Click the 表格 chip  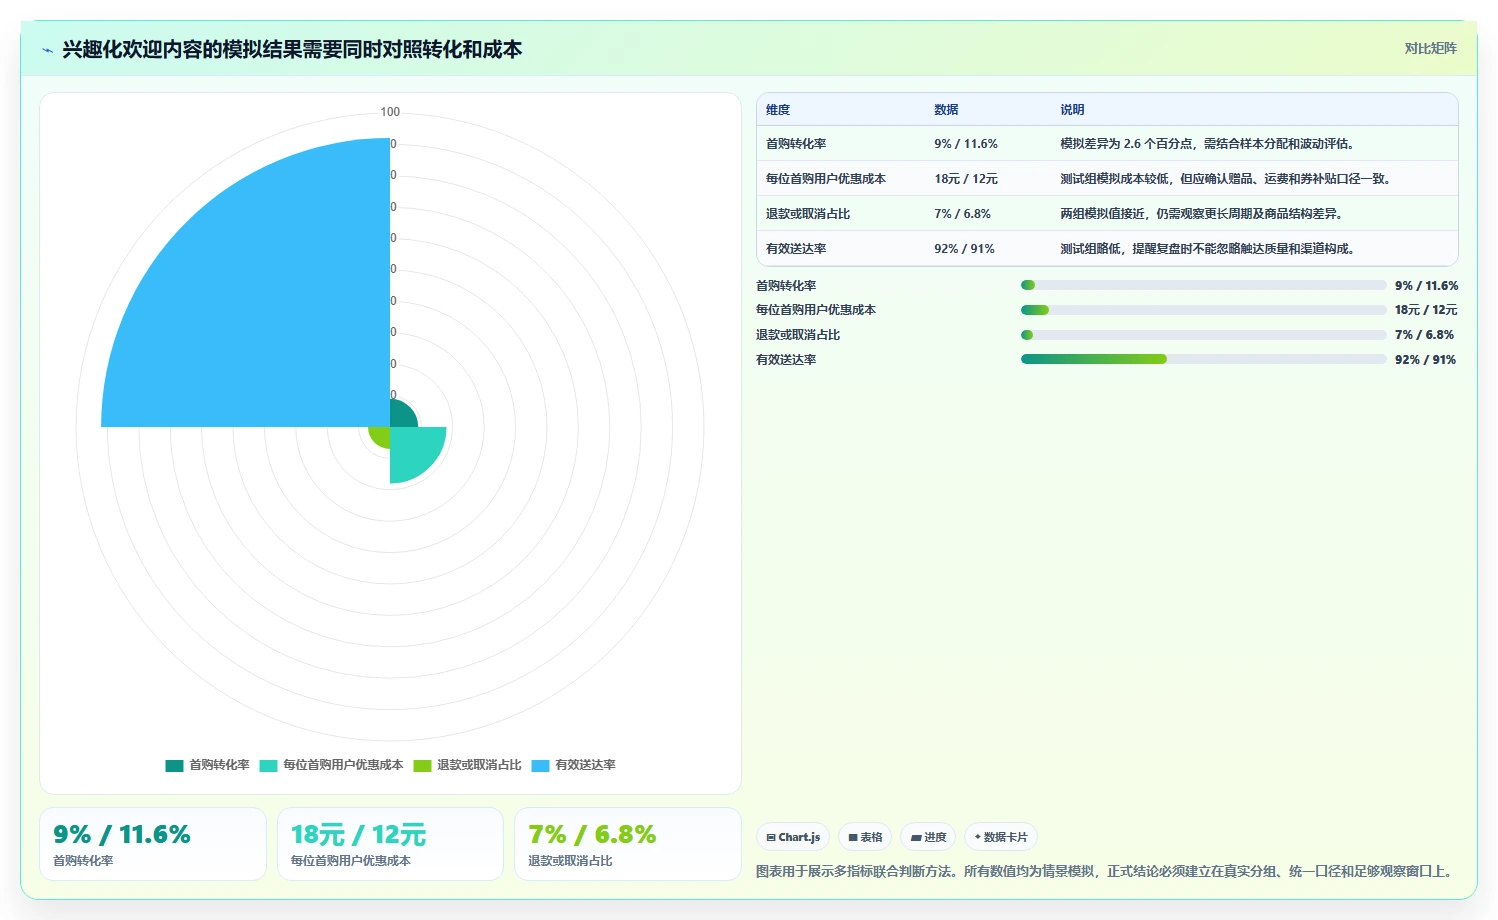[865, 837]
